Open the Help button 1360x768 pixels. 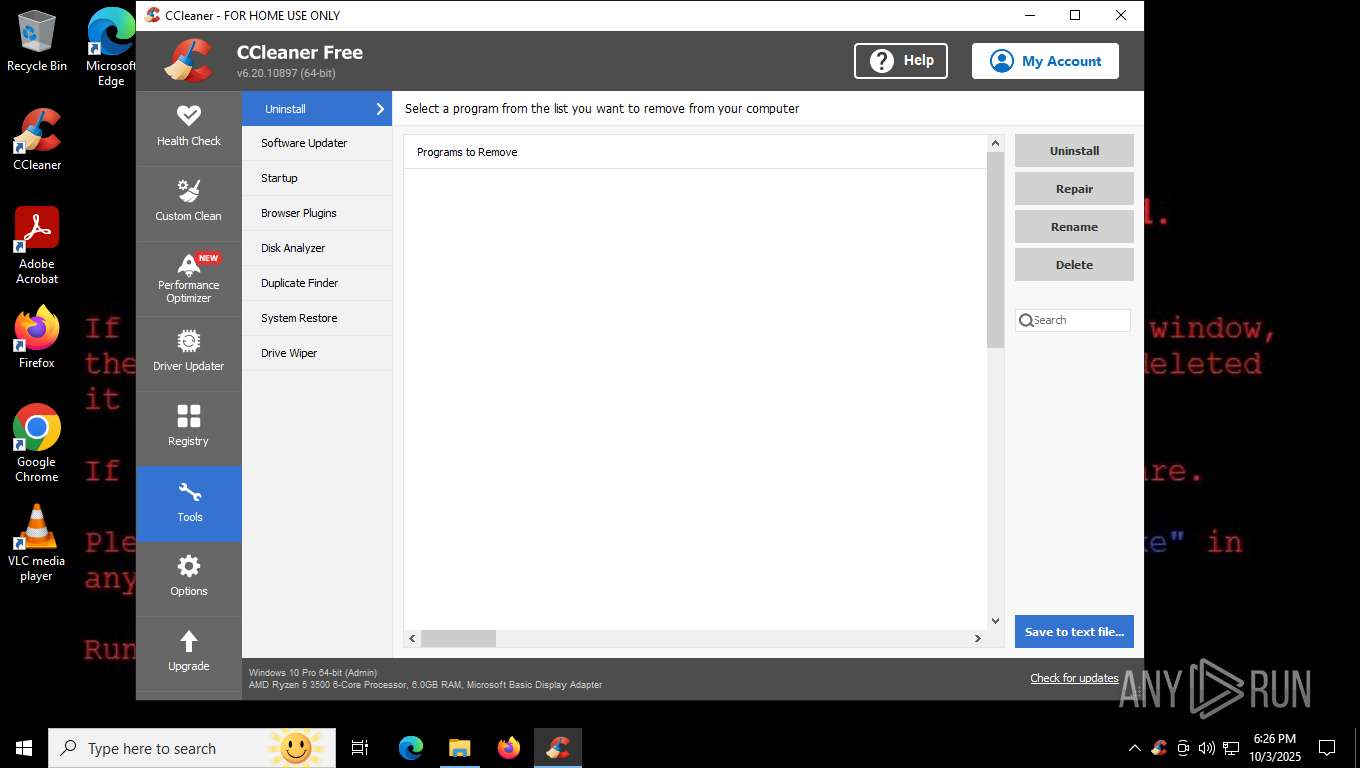[901, 61]
